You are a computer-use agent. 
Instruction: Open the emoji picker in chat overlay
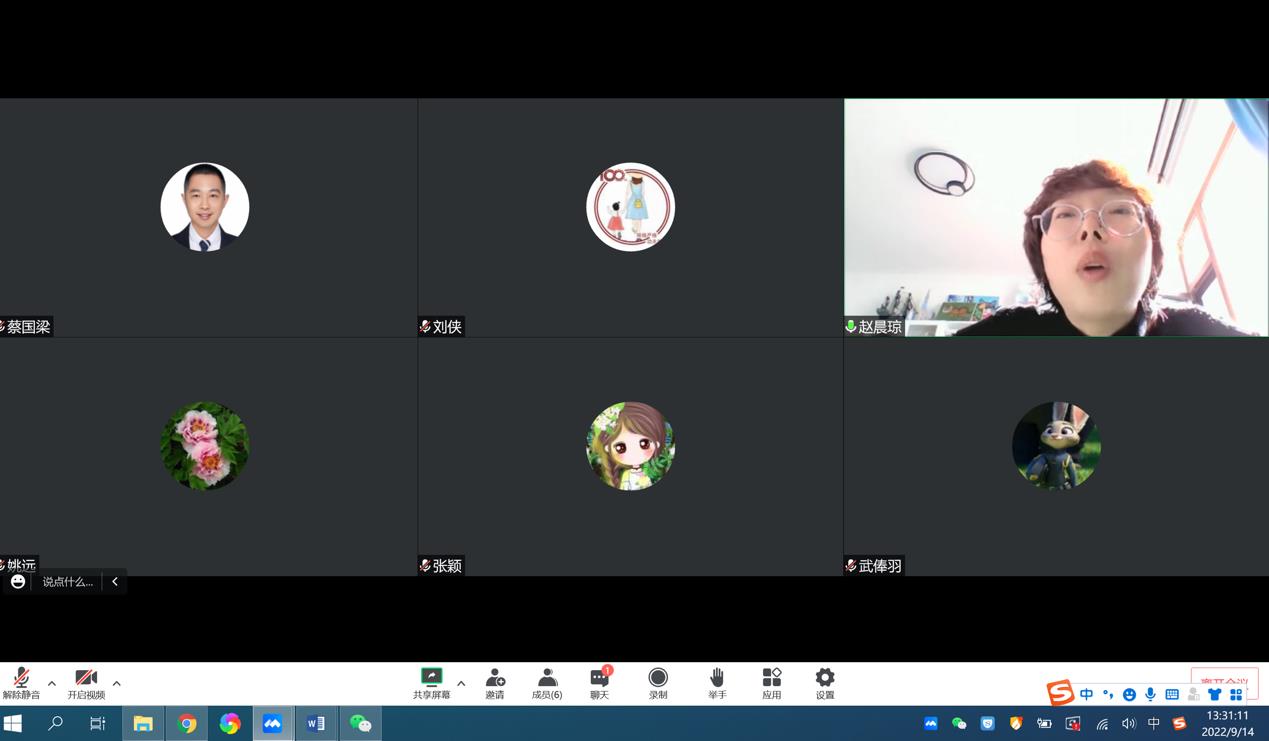point(18,581)
